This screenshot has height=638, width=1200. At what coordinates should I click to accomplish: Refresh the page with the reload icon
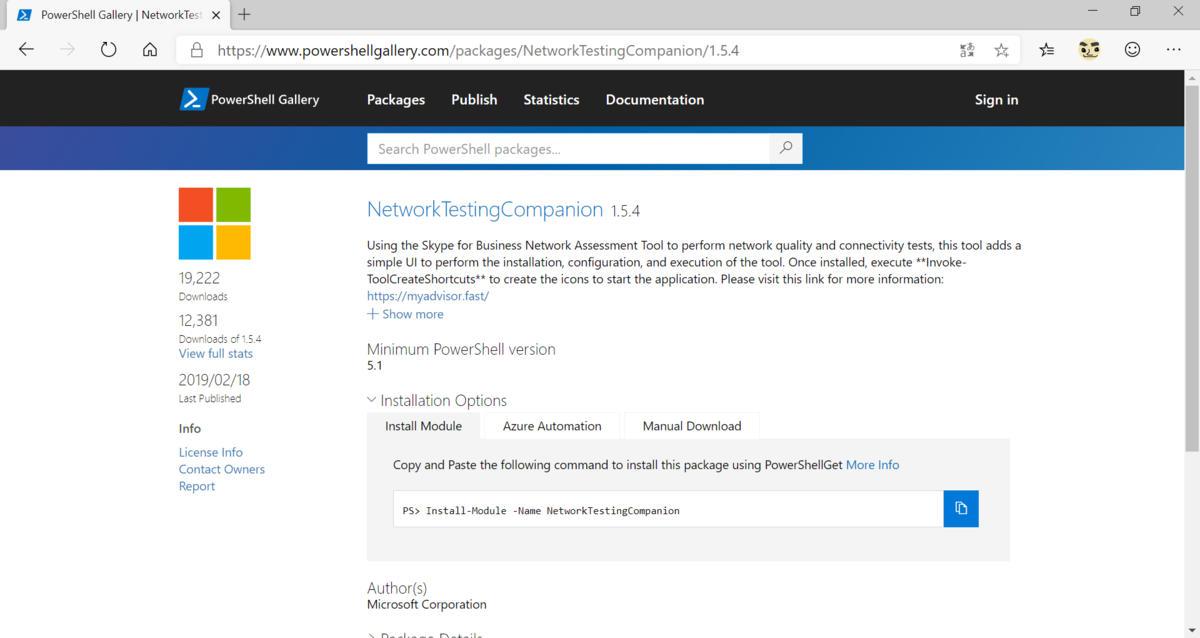pyautogui.click(x=108, y=50)
